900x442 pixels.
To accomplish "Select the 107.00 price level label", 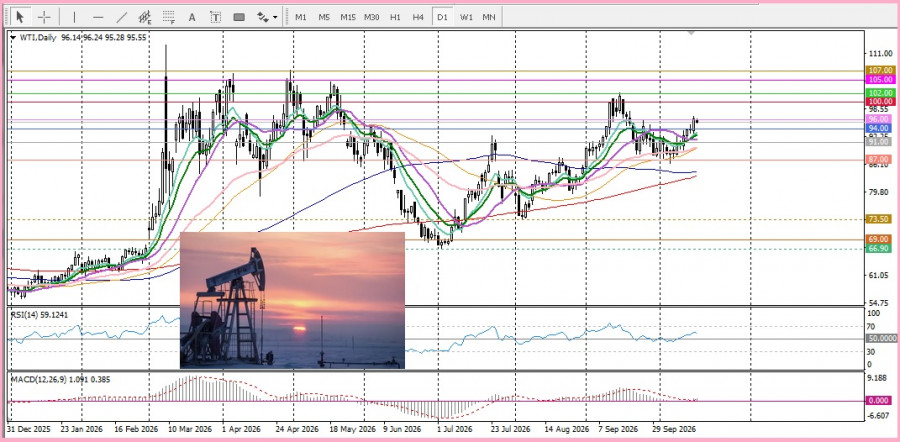I will click(880, 70).
